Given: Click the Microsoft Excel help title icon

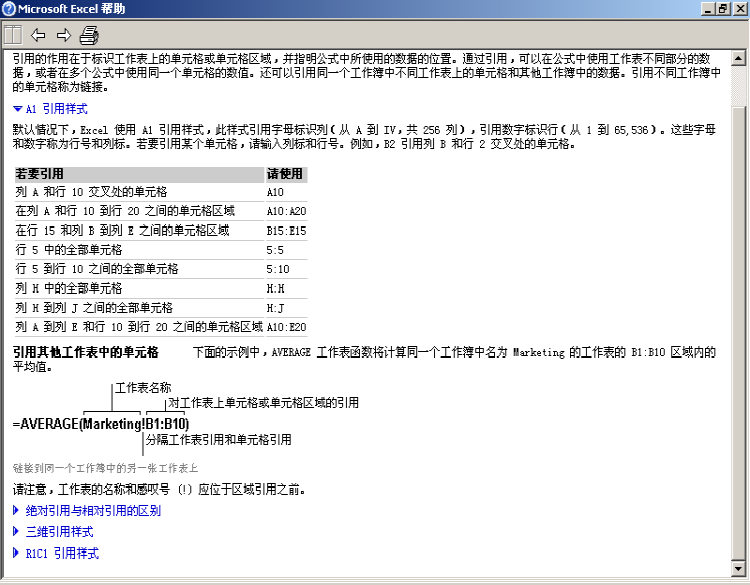Looking at the screenshot, I should (x=9, y=9).
